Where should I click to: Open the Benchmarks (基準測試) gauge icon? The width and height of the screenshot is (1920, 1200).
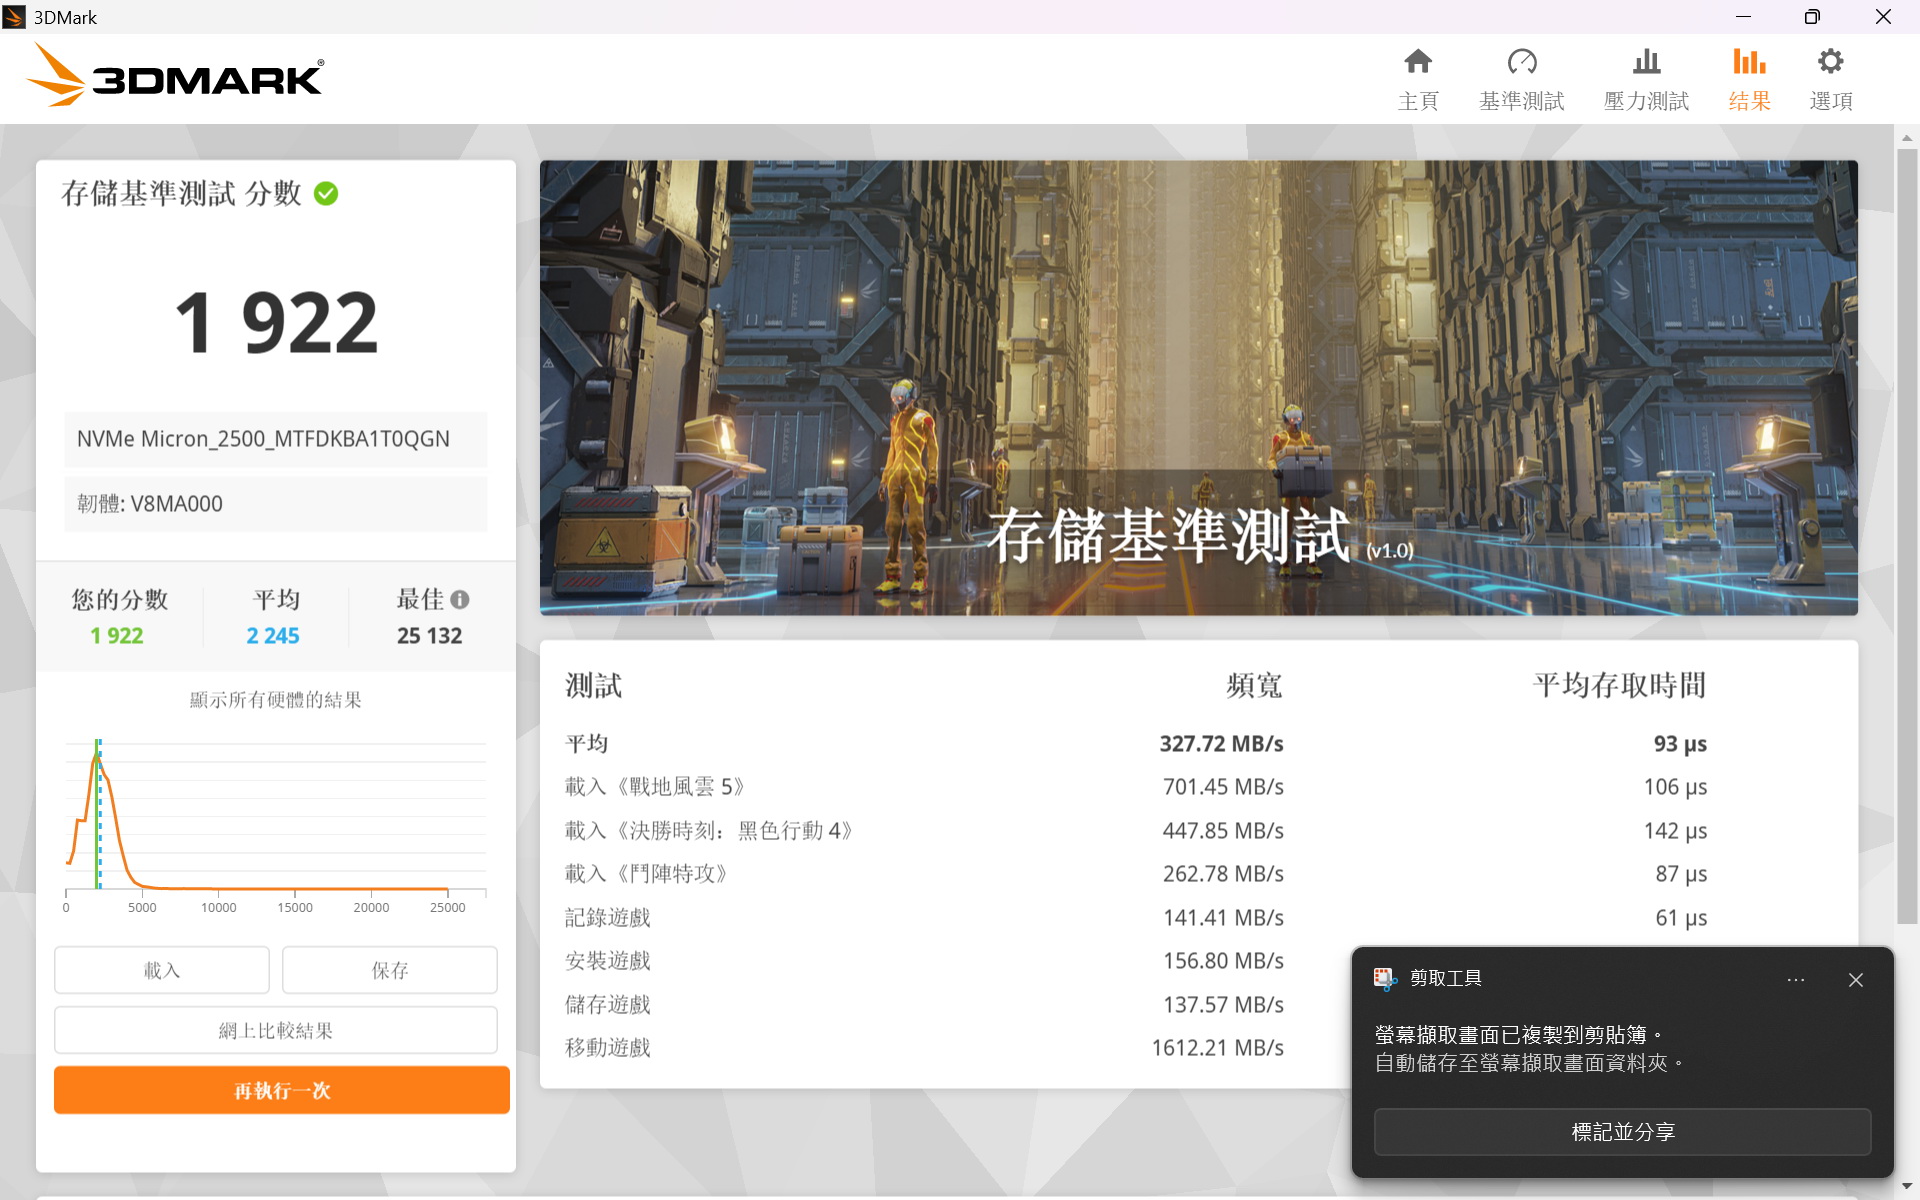[1522, 62]
